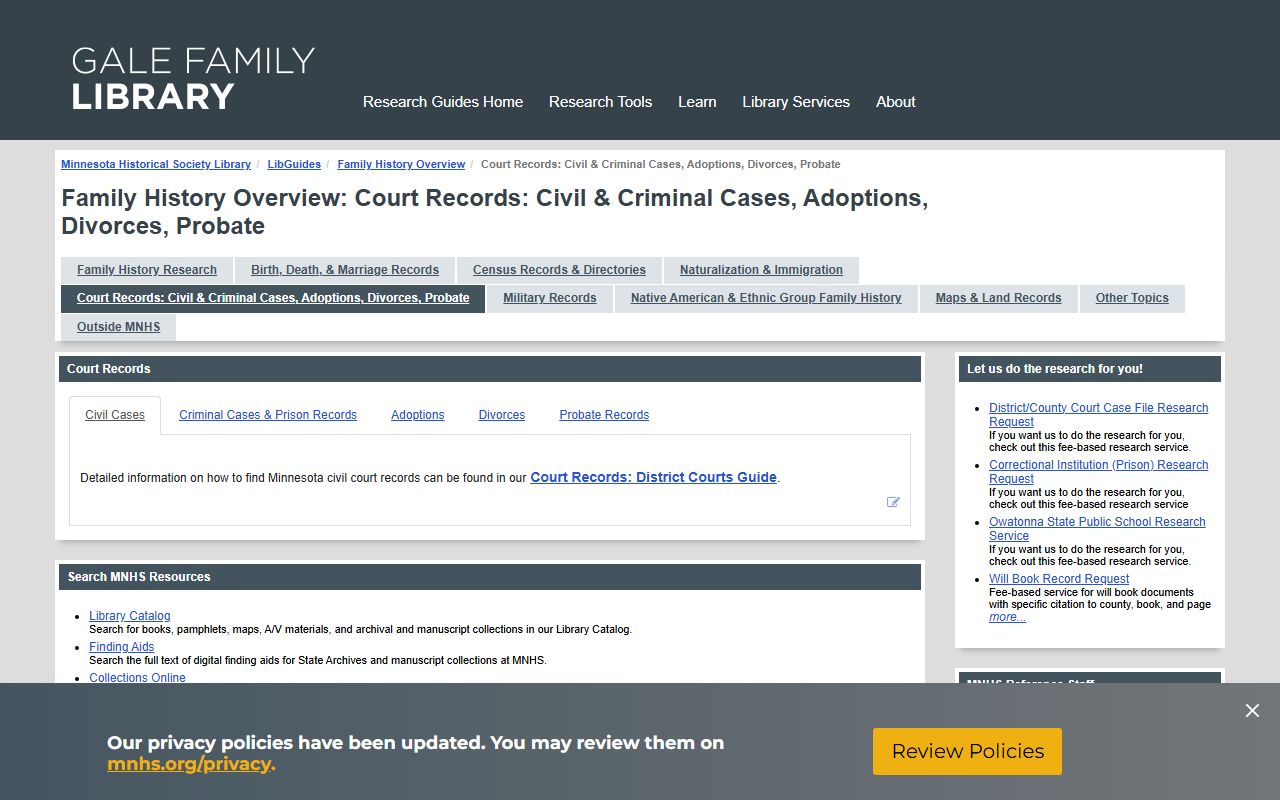Screen dimensions: 1280x800
Task: Click the edit pencil icon in Civil Cases box
Action: pos(893,502)
